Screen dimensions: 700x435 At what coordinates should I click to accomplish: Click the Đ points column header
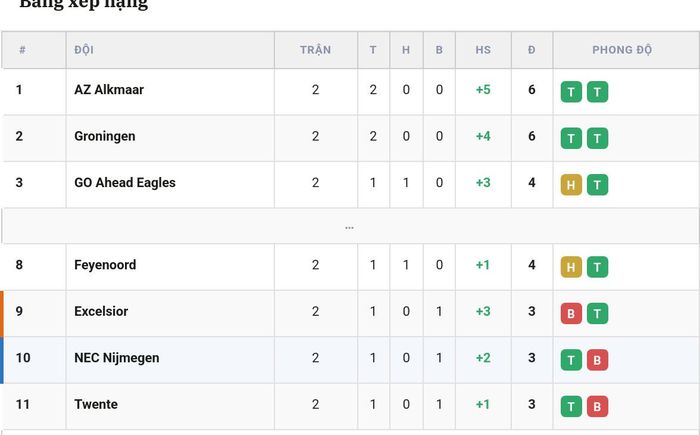click(531, 50)
